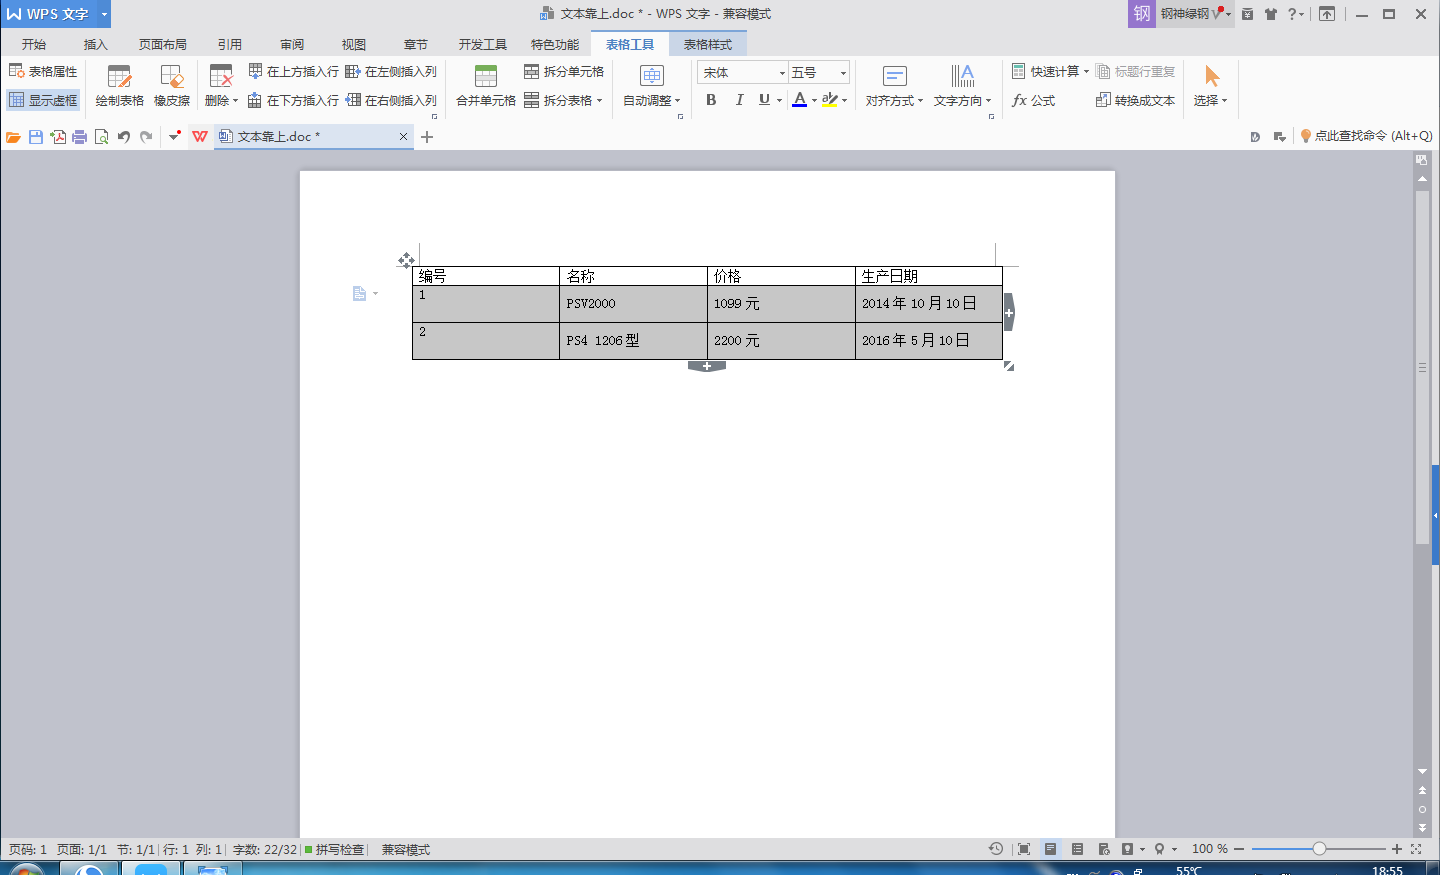The width and height of the screenshot is (1440, 875).
Task: Open the 审阅 Review tab
Action: (292, 44)
